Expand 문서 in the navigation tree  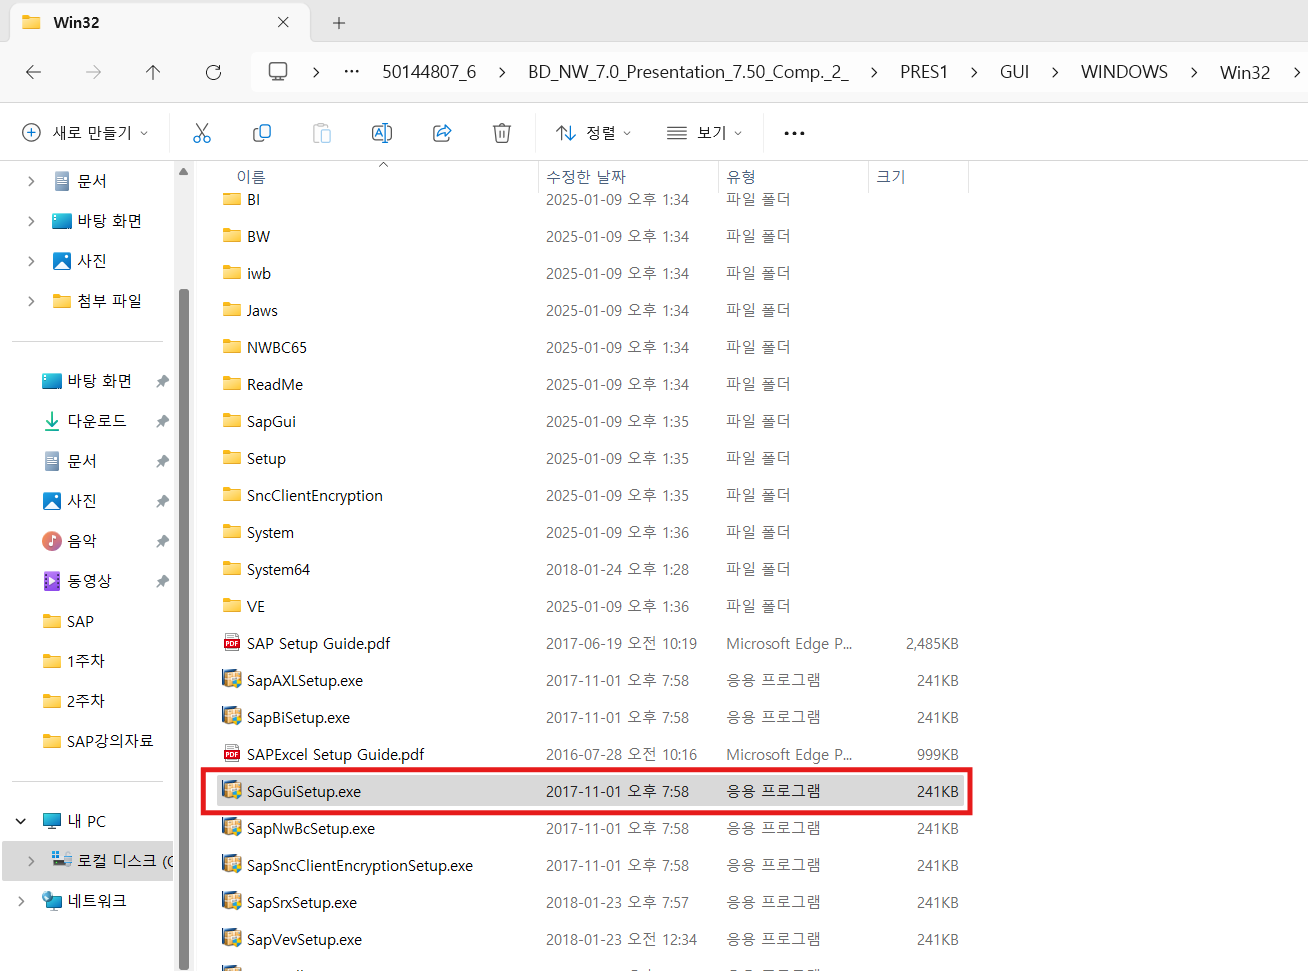tap(31, 181)
